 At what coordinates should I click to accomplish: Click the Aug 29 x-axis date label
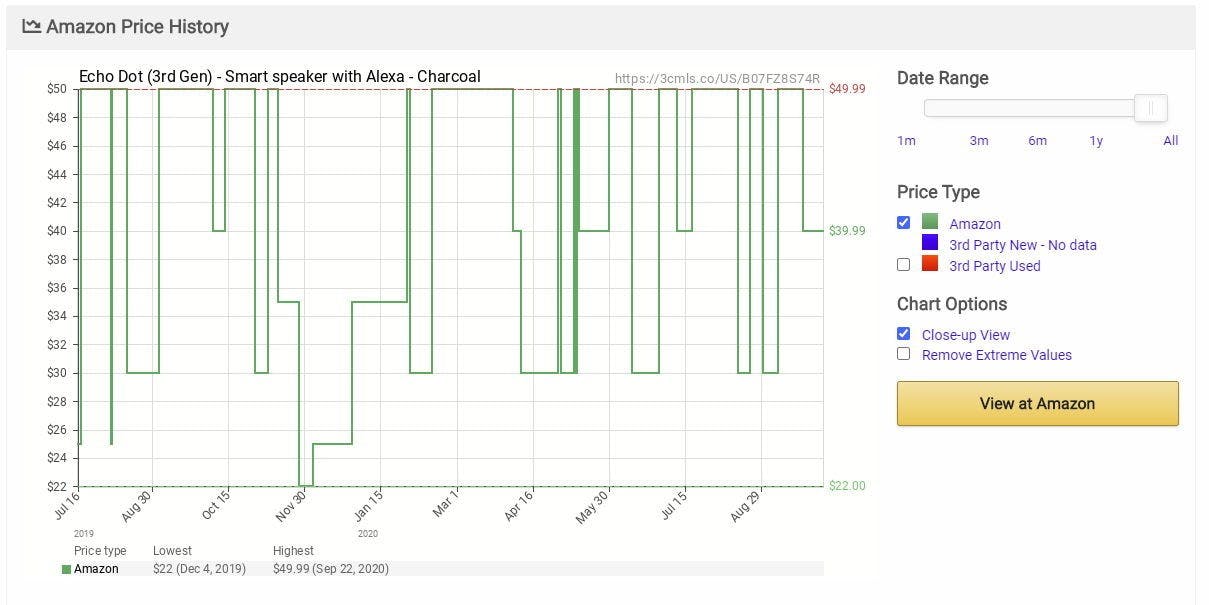pyautogui.click(x=747, y=507)
